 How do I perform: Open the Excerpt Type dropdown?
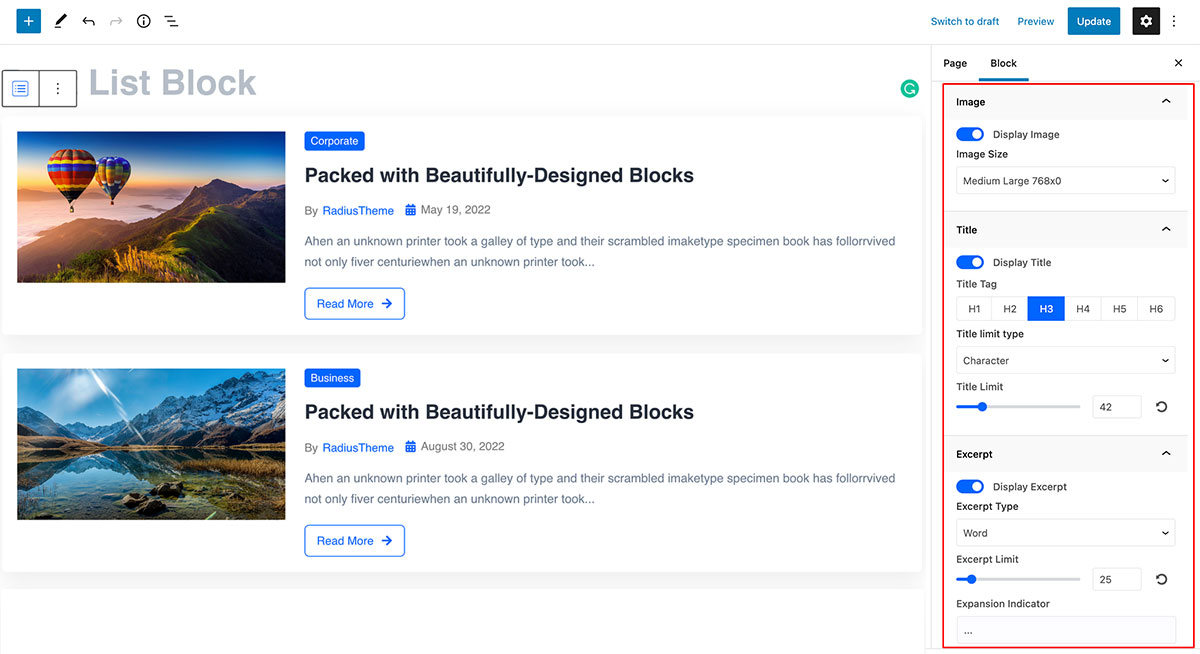[x=1065, y=533]
